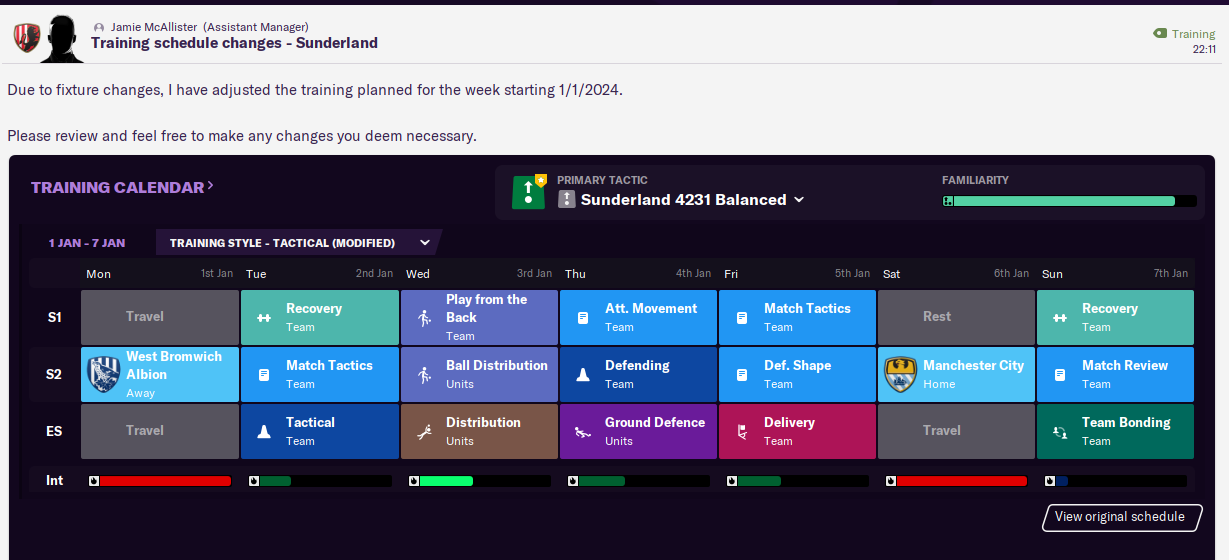The width and height of the screenshot is (1229, 560).
Task: Click the Int row label
Action: [55, 481]
